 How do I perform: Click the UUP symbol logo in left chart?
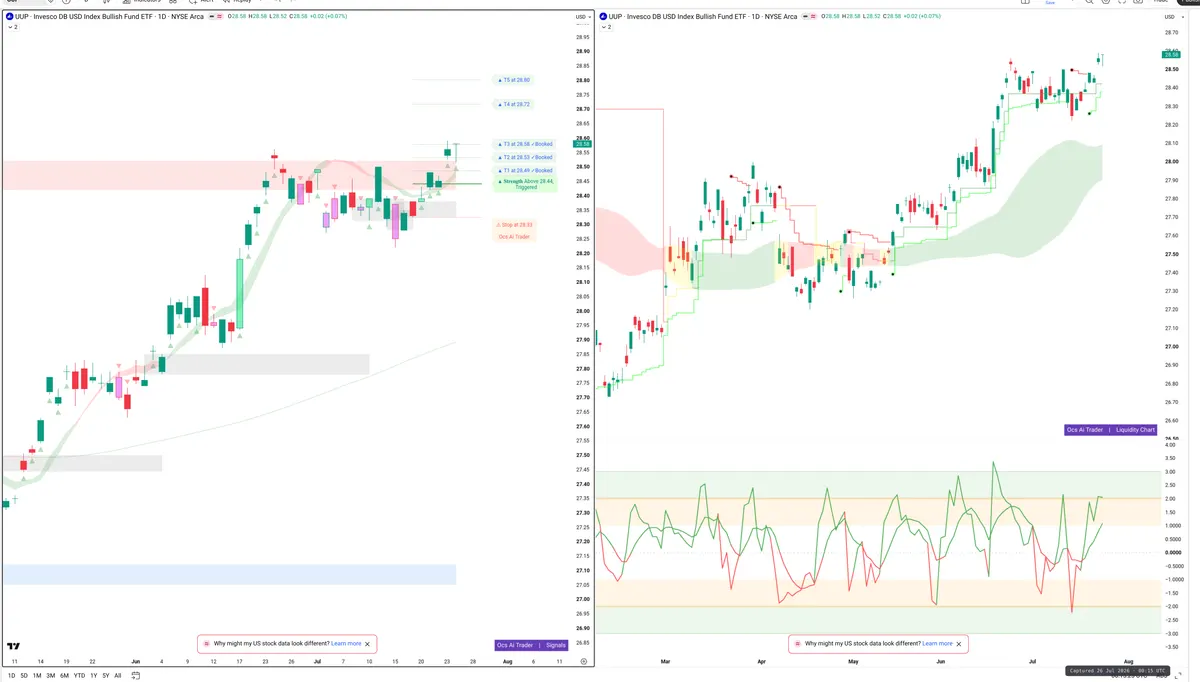[x=9, y=17]
